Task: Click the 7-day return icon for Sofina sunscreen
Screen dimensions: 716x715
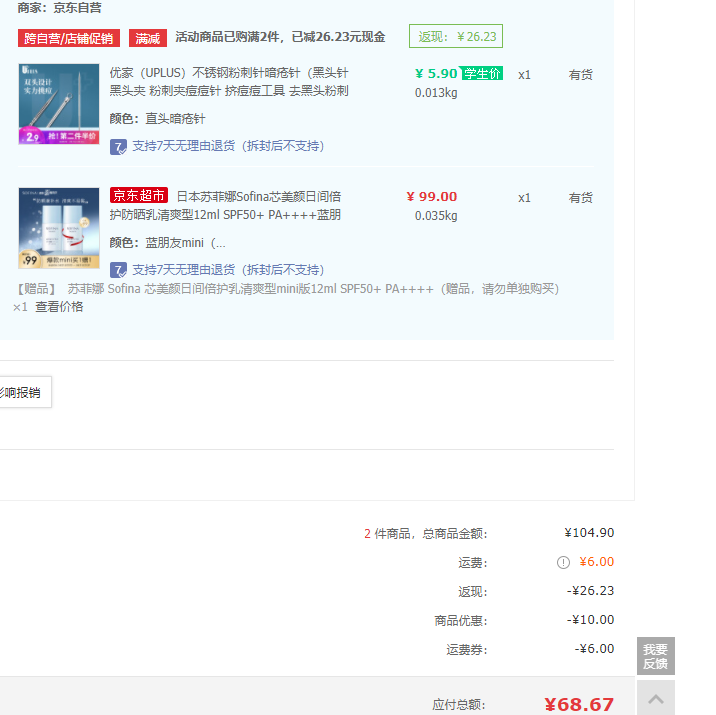Action: (118, 270)
